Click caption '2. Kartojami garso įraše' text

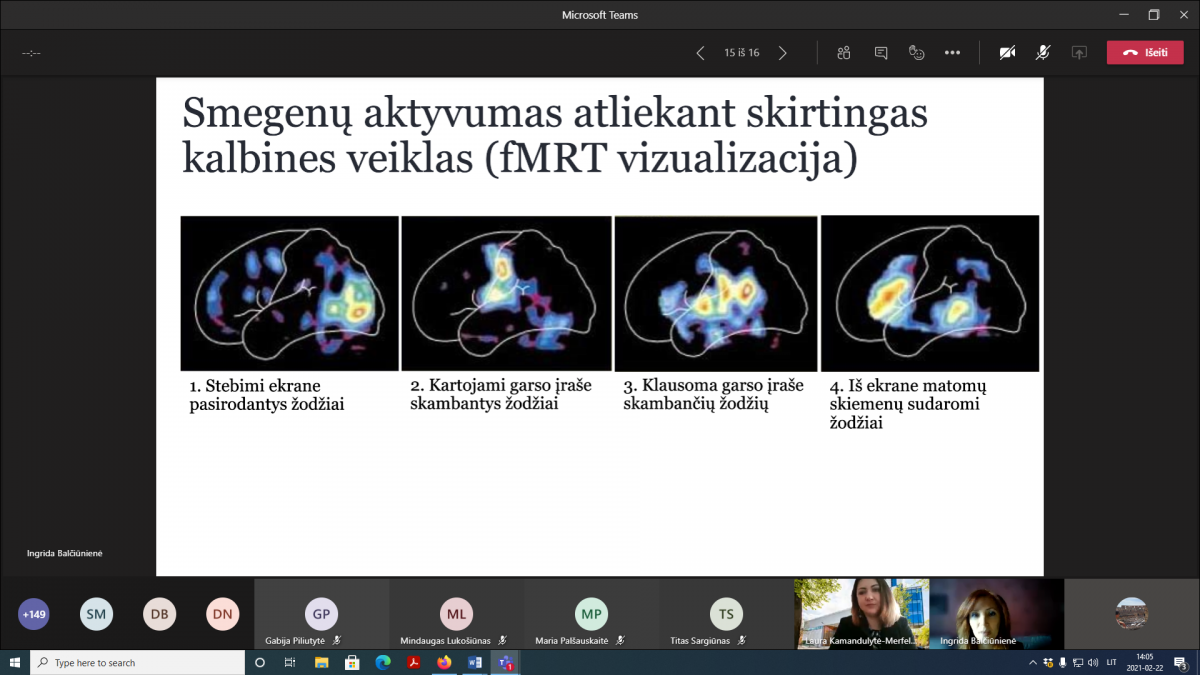coord(500,385)
